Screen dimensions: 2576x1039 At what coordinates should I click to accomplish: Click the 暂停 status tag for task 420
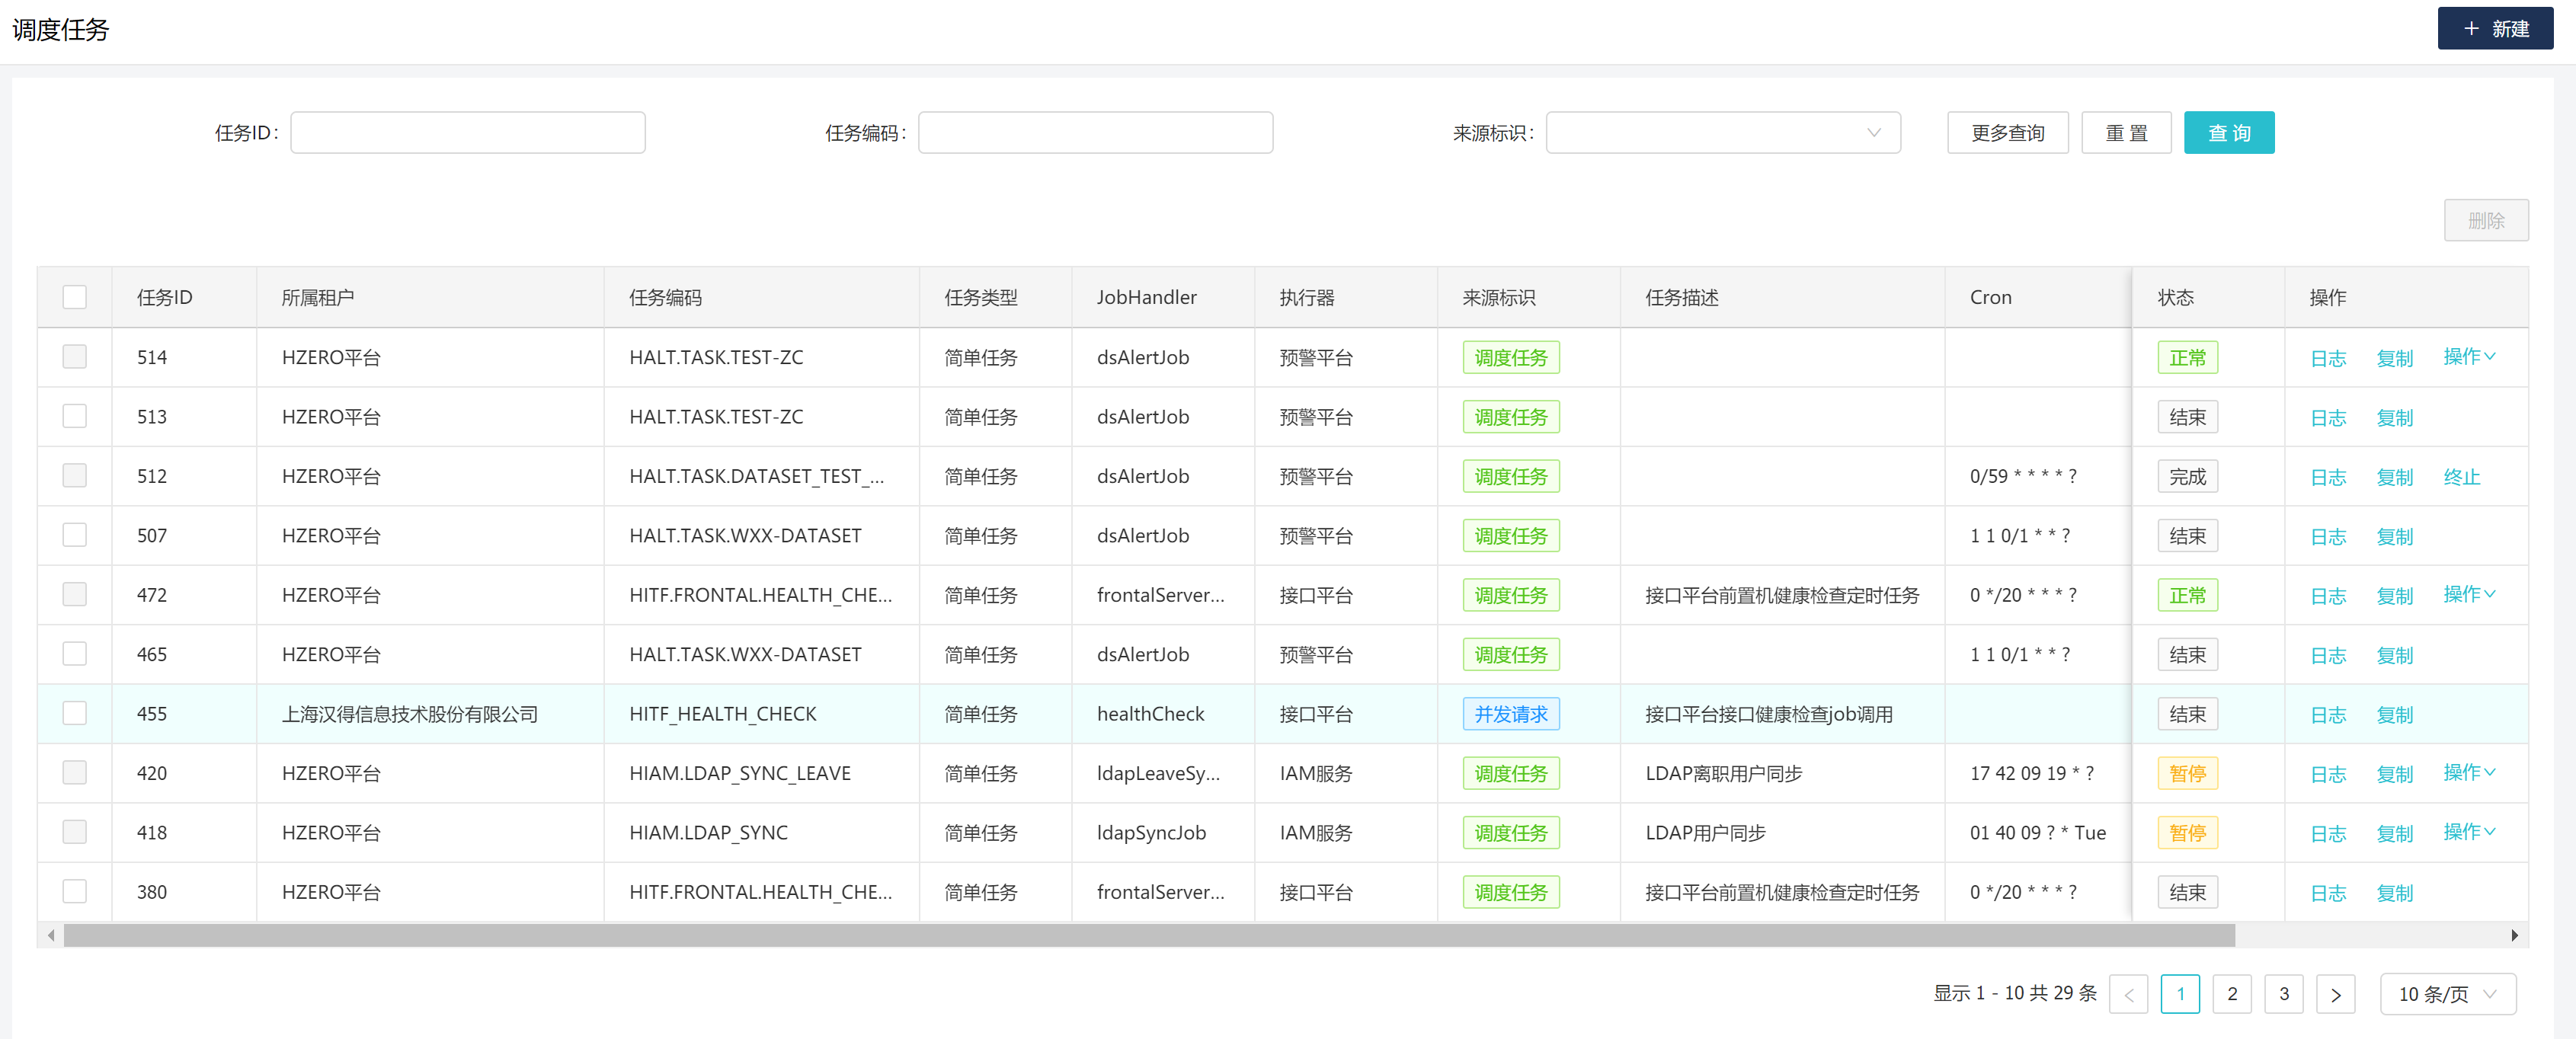coord(2187,773)
